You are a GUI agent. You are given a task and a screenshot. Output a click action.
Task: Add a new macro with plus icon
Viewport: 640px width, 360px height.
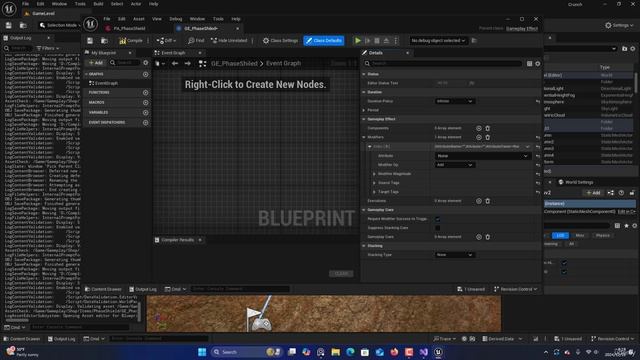(146, 102)
